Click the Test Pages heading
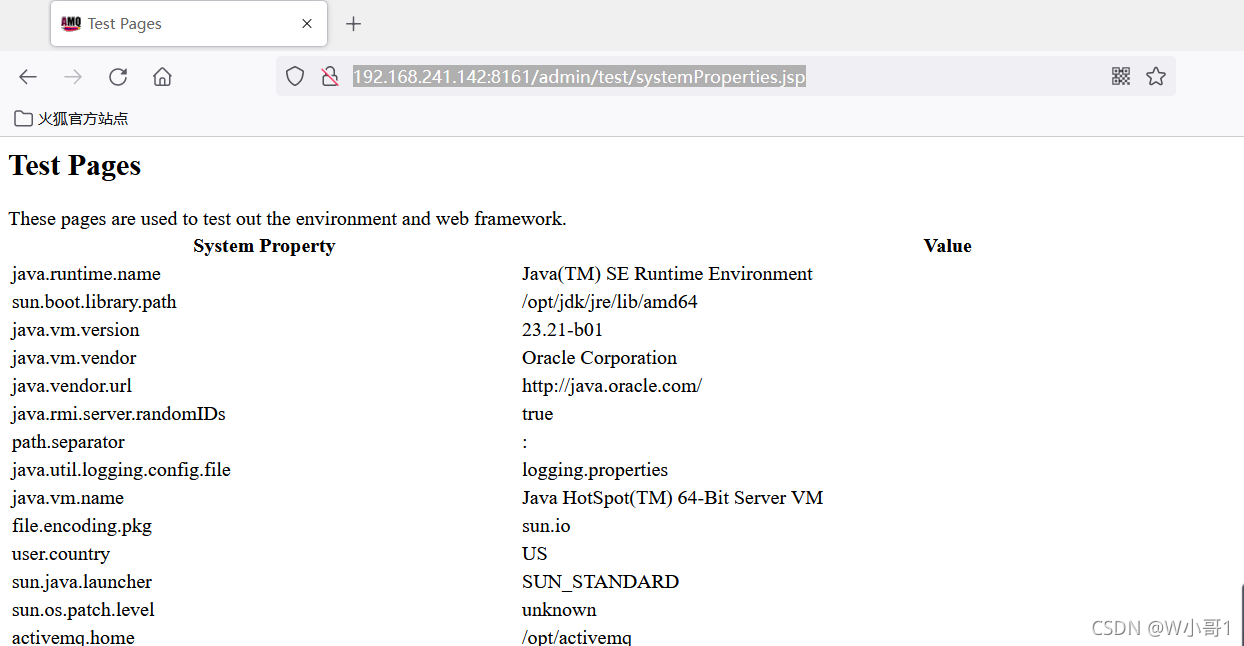 click(x=75, y=166)
